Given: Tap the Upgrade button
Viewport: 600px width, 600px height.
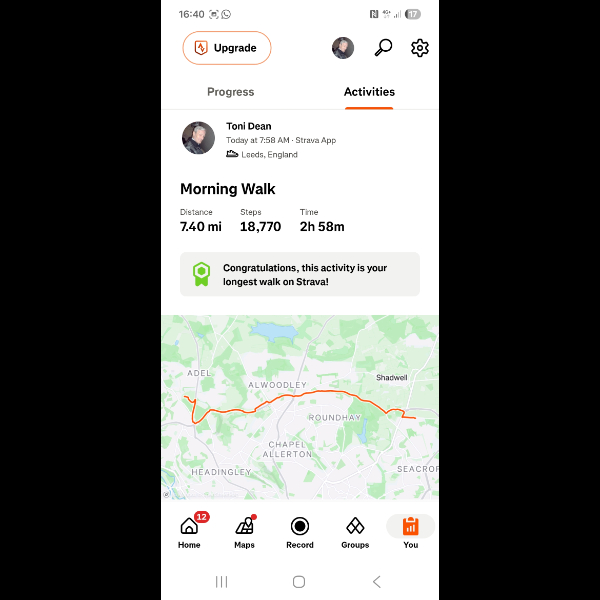Looking at the screenshot, I should [227, 48].
